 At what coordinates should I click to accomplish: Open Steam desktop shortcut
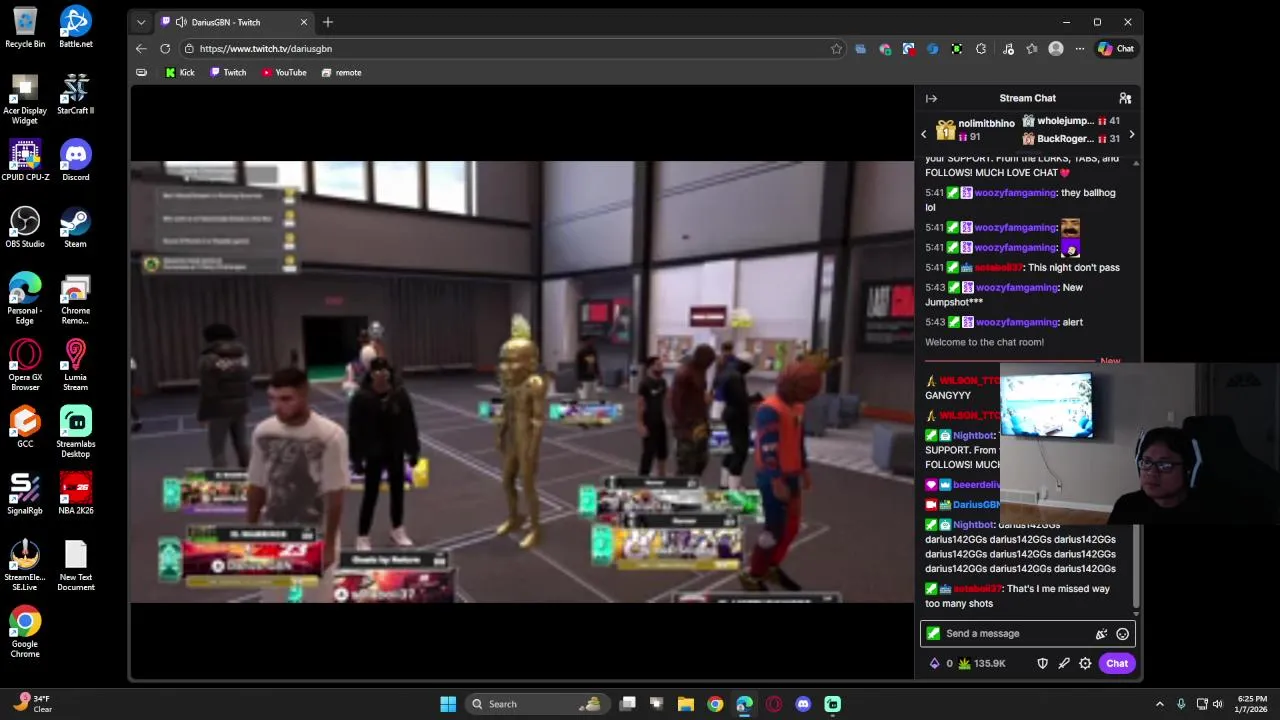(75, 227)
